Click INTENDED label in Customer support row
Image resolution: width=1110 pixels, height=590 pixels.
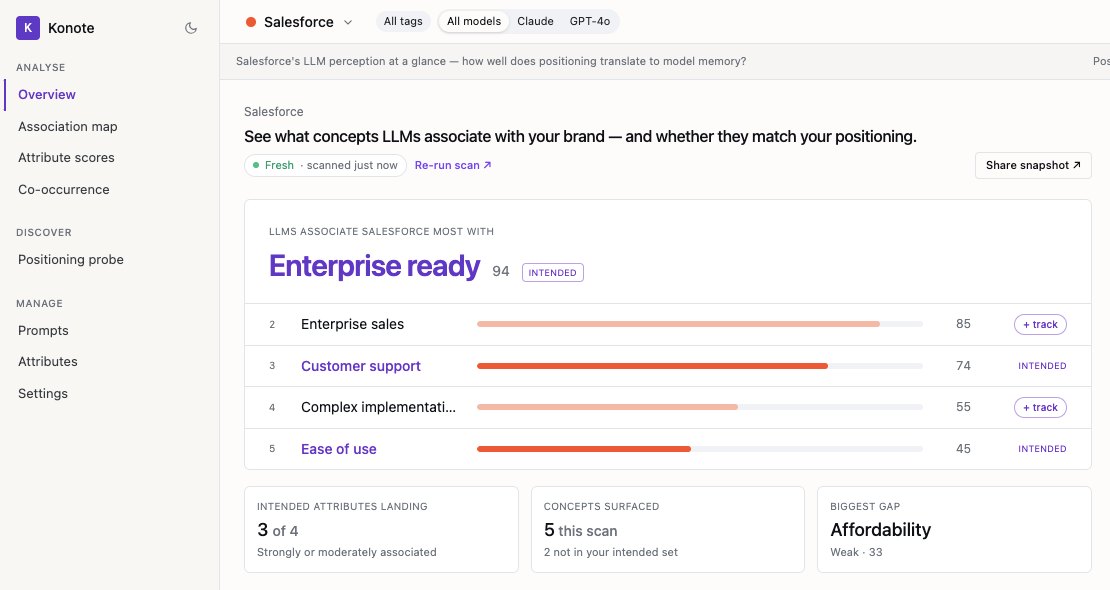1042,366
